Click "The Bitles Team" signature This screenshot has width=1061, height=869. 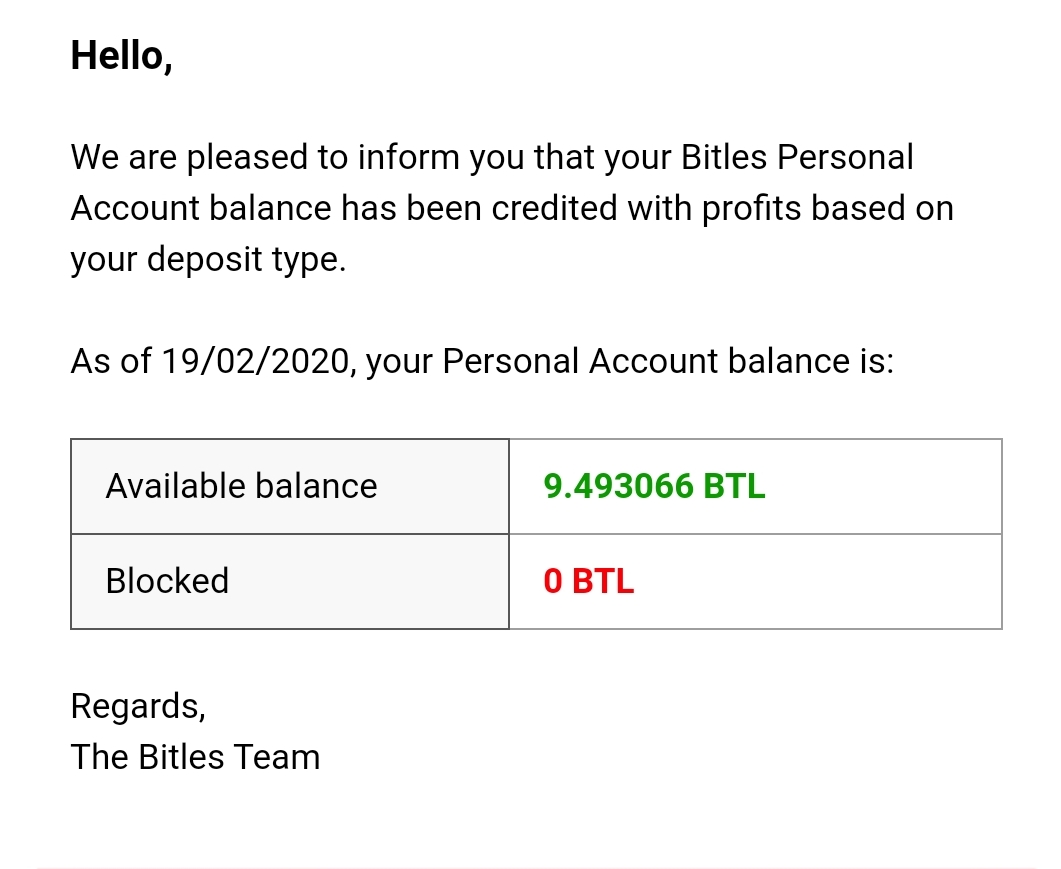click(195, 757)
